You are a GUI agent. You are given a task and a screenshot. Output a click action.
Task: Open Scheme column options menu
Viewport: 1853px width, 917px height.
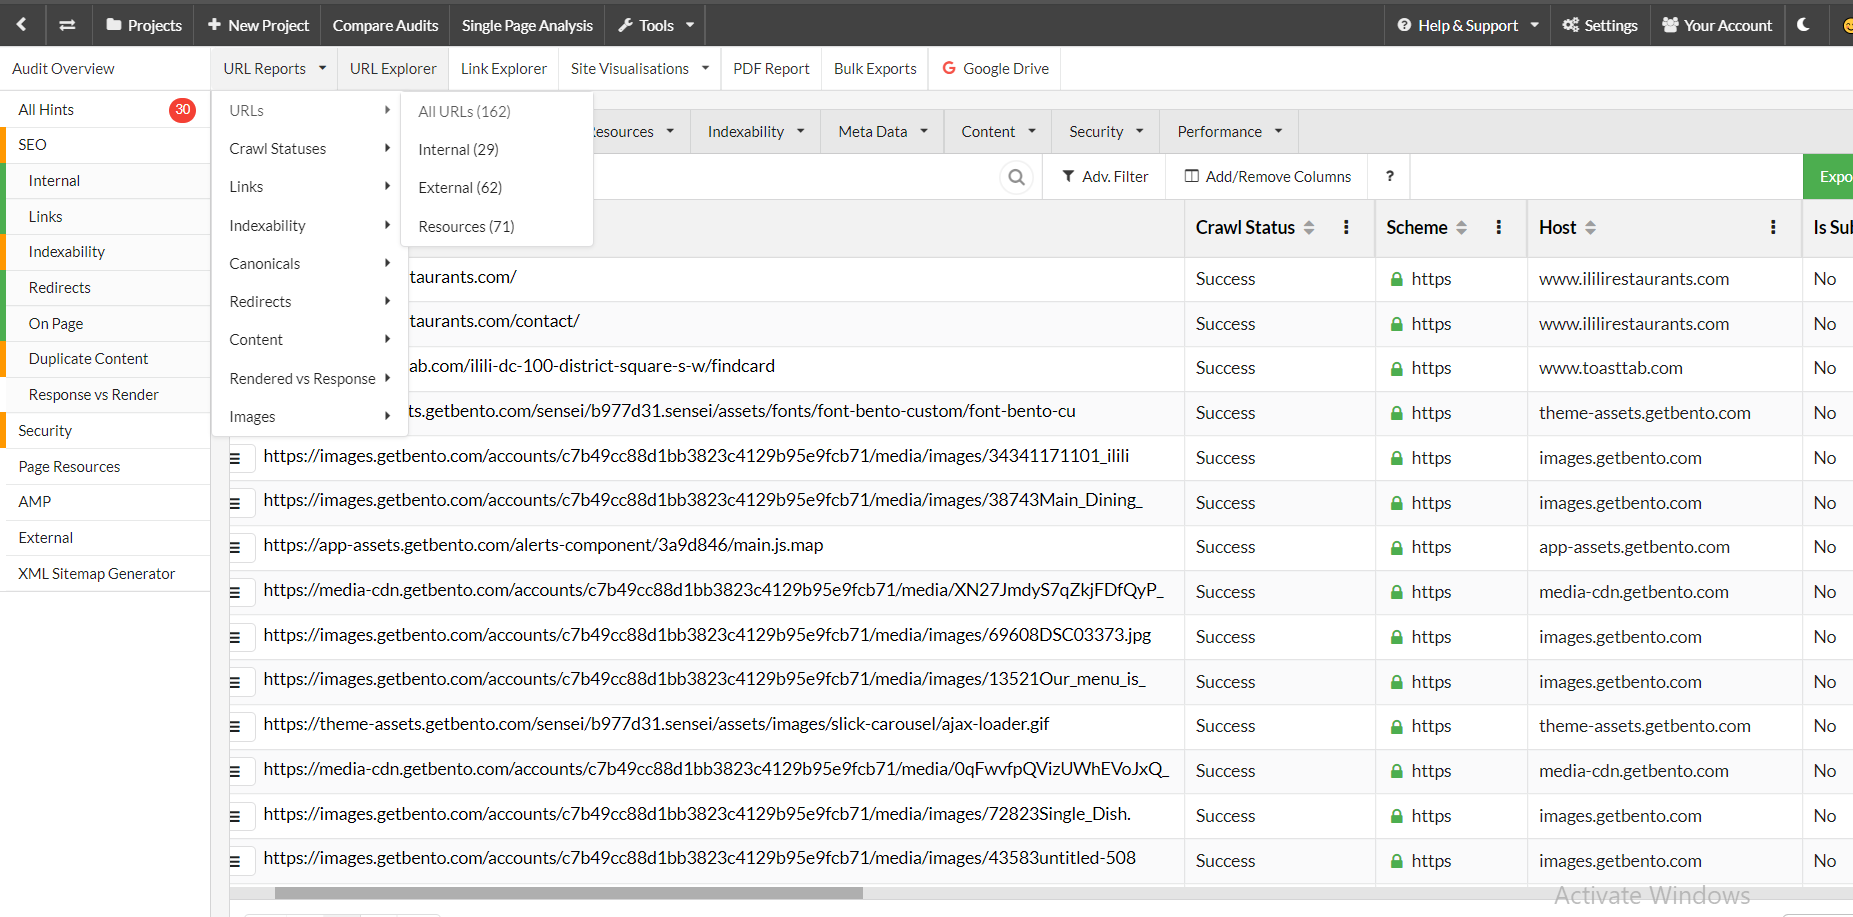(x=1498, y=228)
